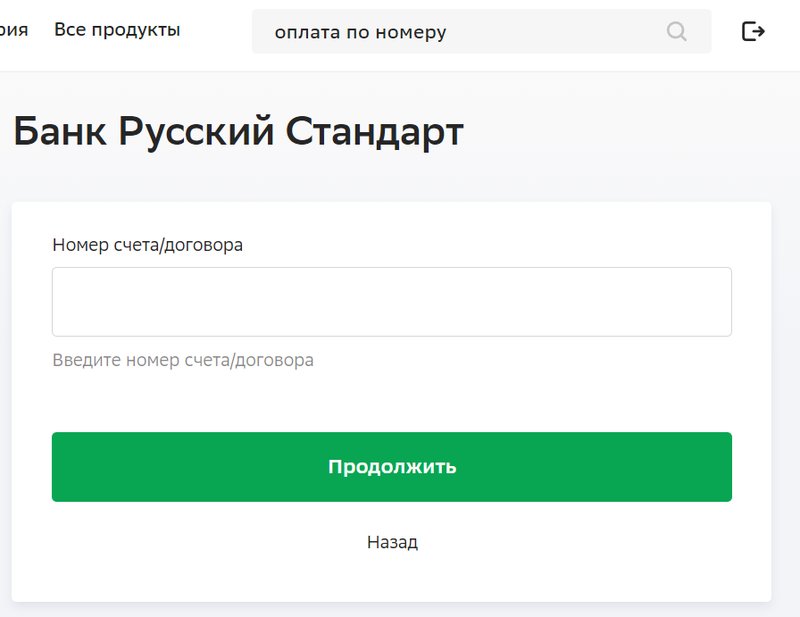Focus the search field with оплата по номеру
This screenshot has width=800, height=617.
[482, 31]
